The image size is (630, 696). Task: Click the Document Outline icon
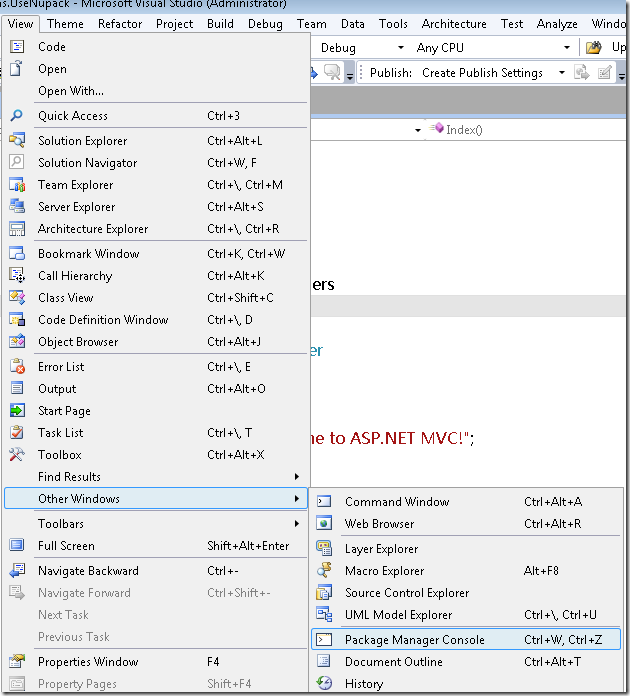pos(324,661)
